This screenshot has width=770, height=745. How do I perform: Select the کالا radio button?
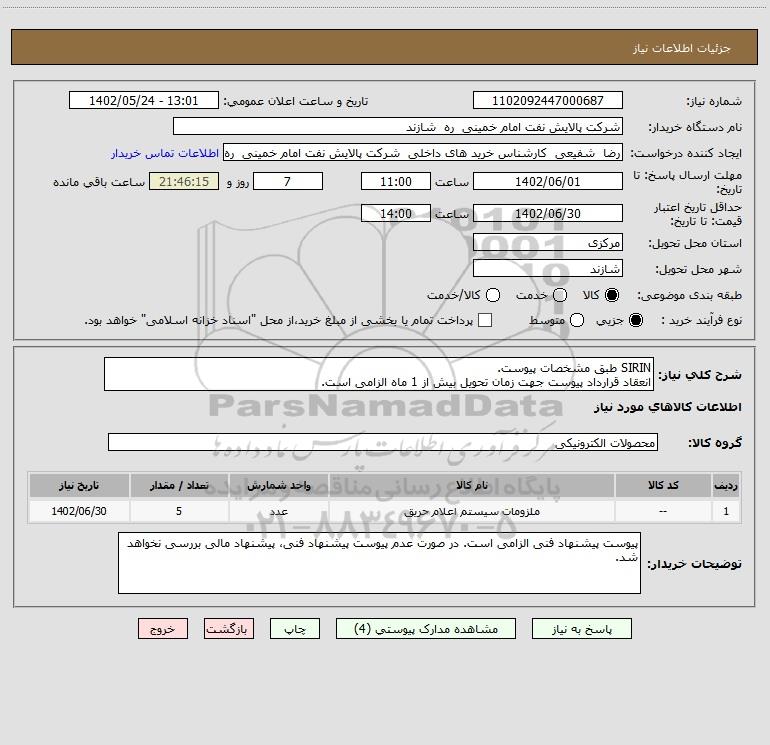click(612, 295)
